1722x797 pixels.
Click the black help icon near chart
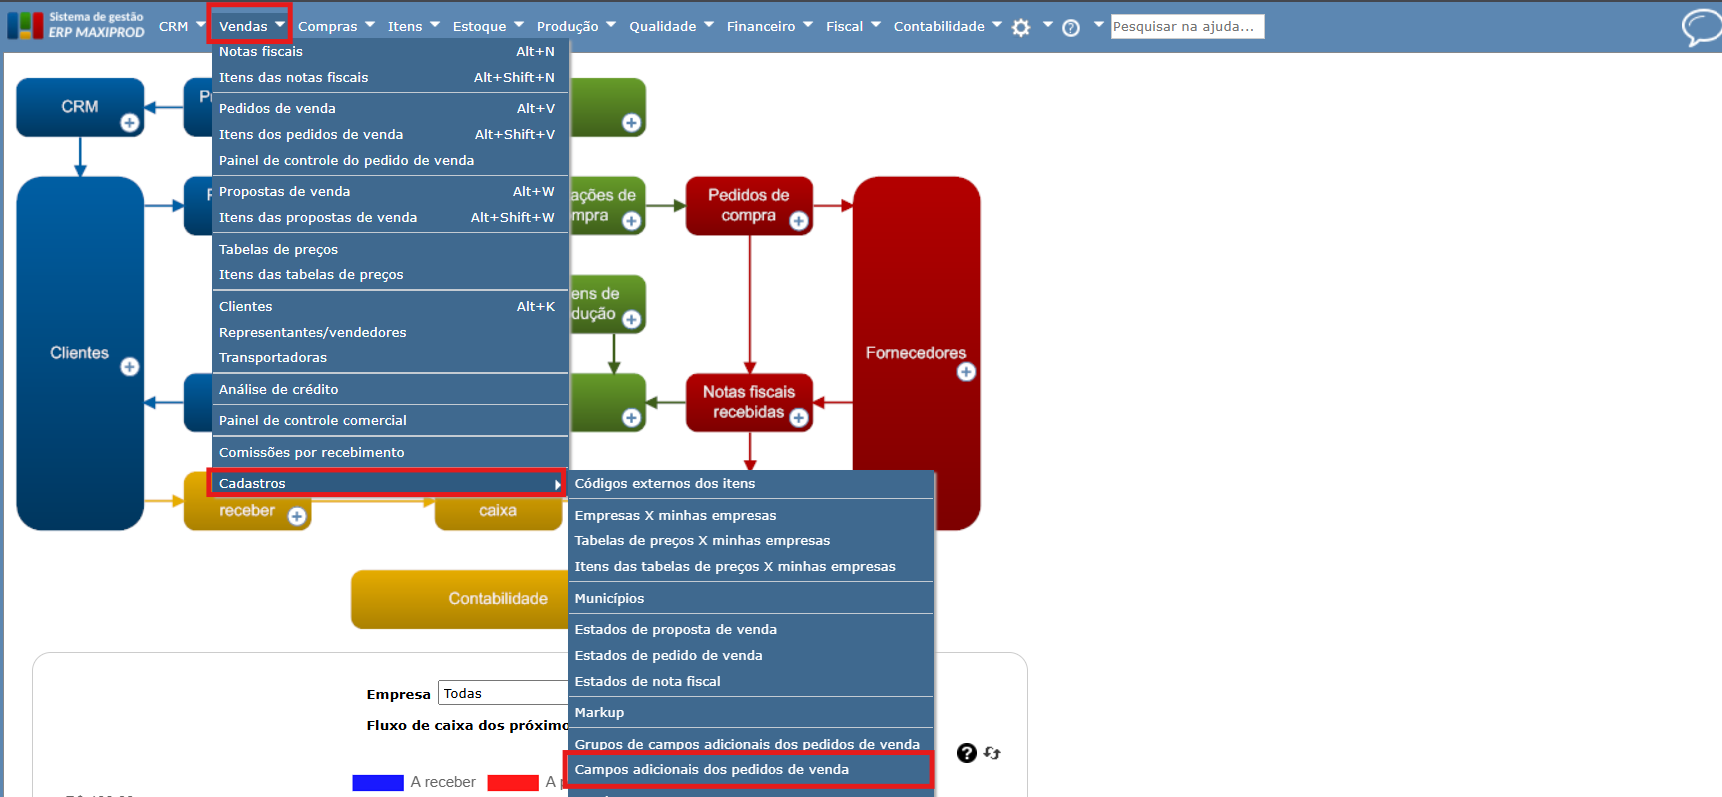(x=967, y=753)
